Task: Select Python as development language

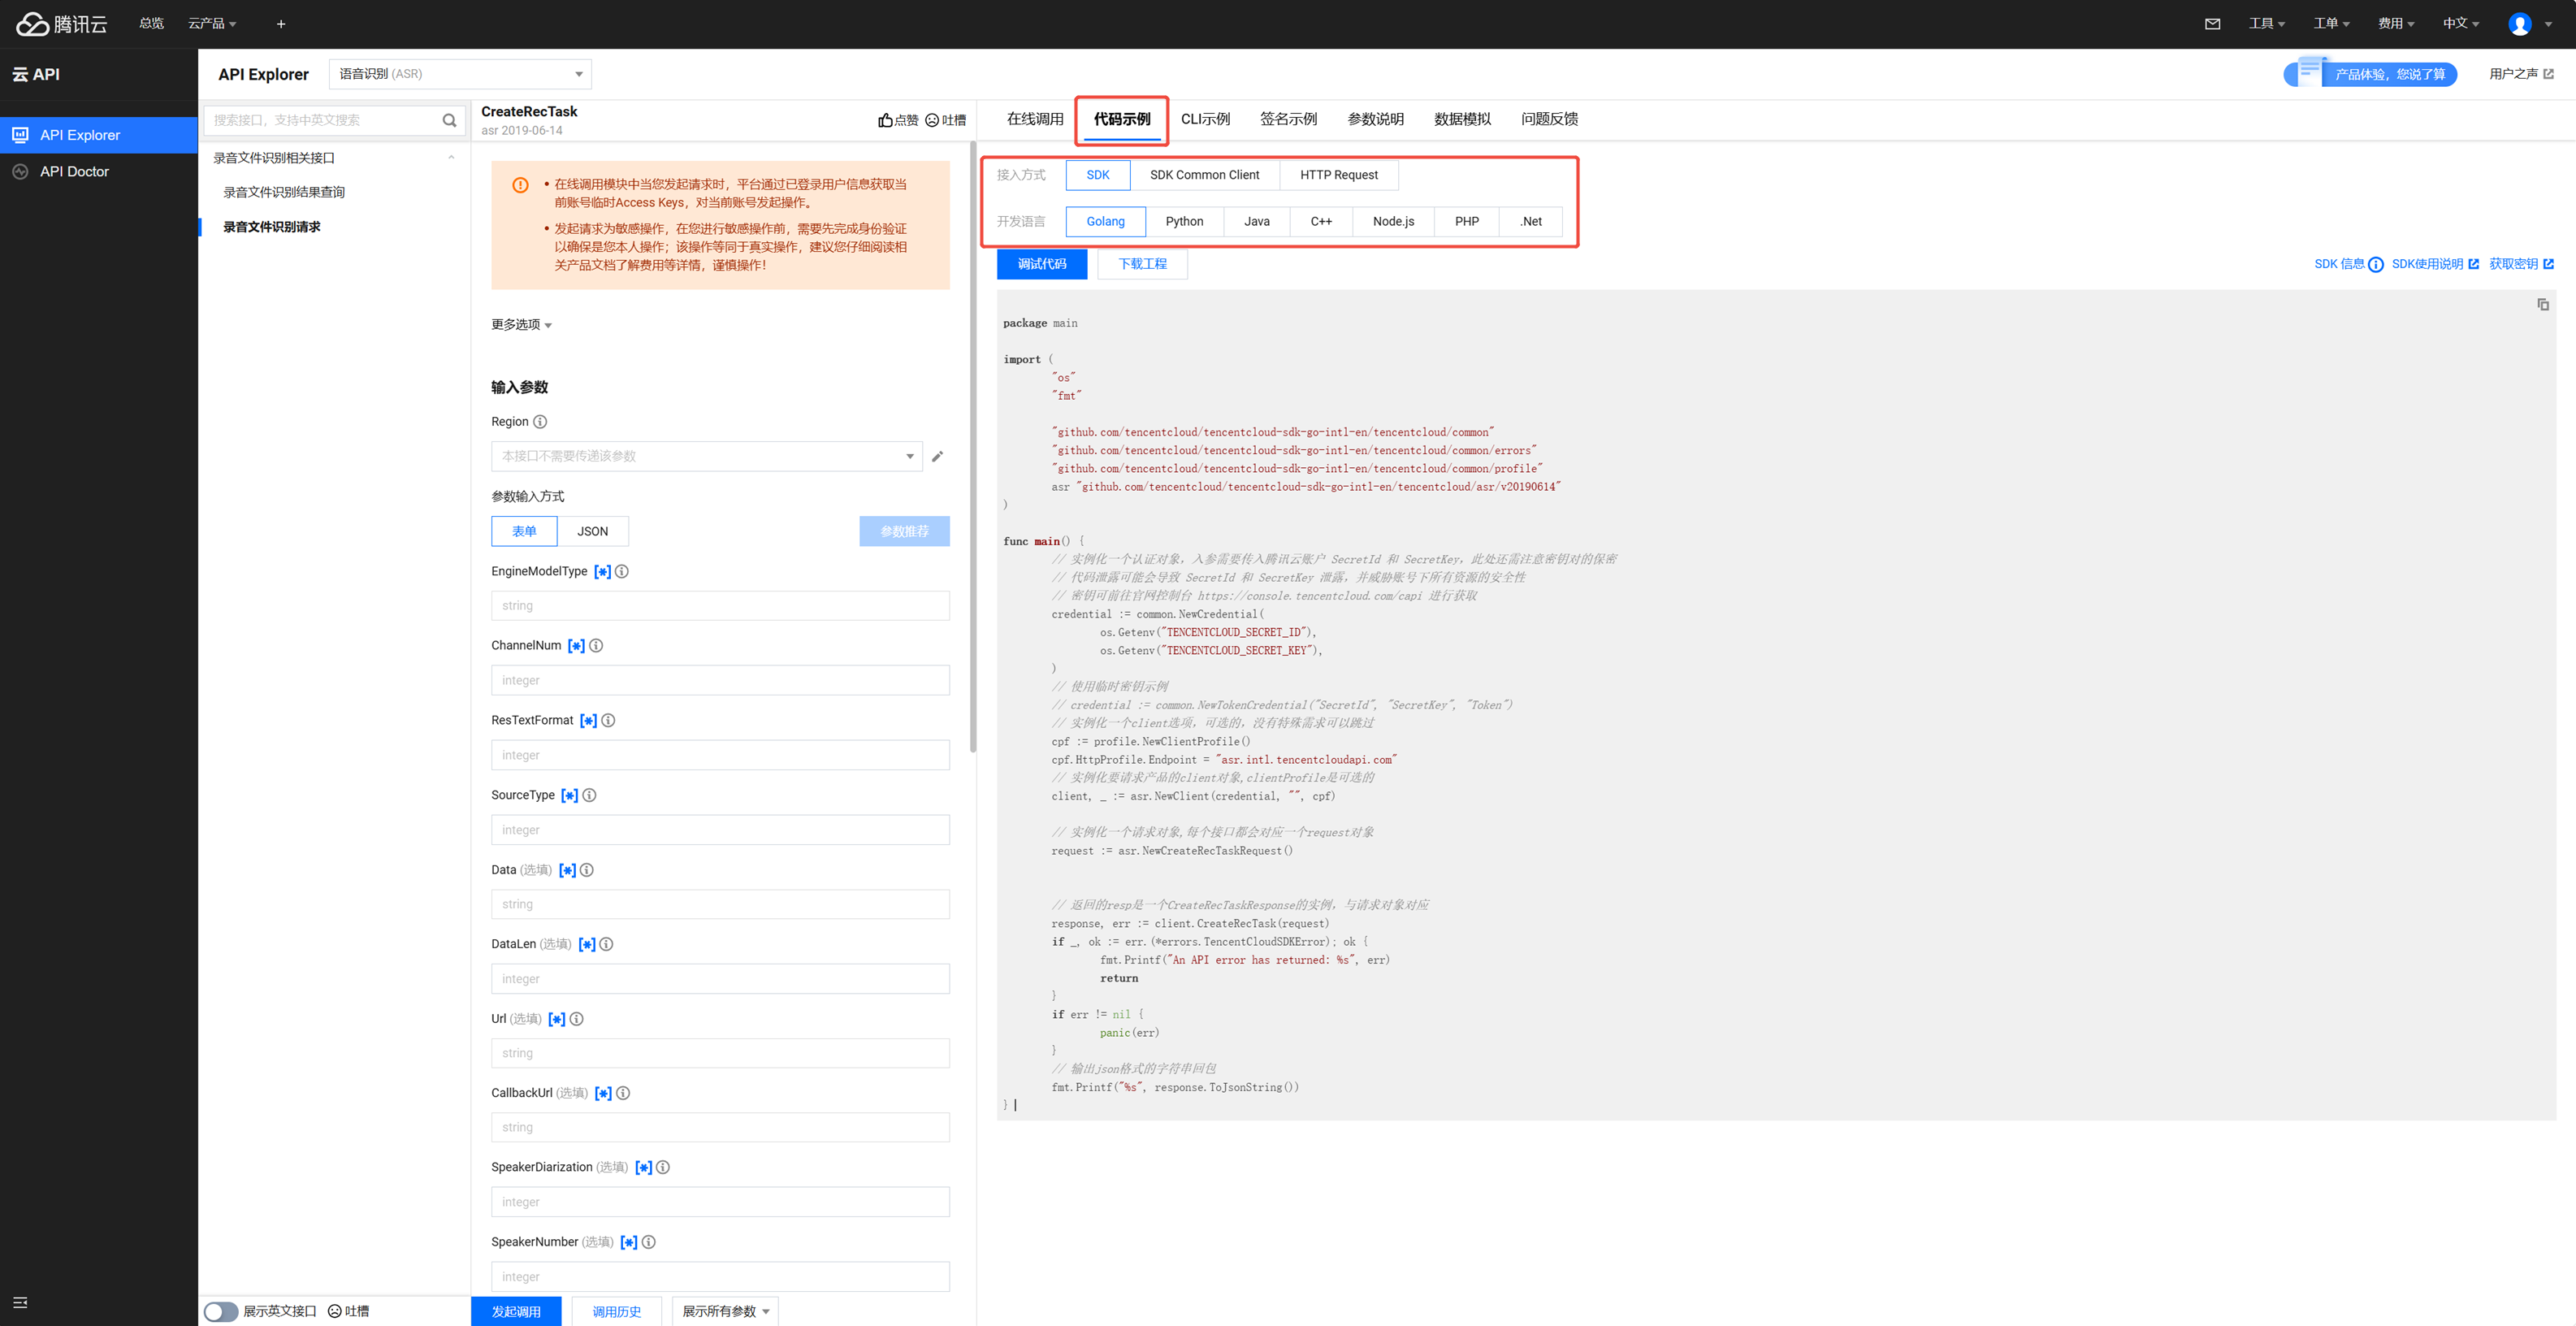Action: (x=1184, y=221)
